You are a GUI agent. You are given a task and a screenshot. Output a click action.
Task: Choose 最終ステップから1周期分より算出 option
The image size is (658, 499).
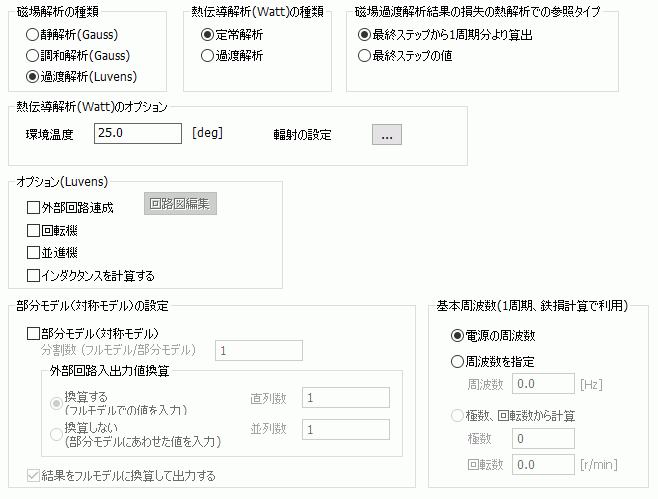click(x=365, y=34)
